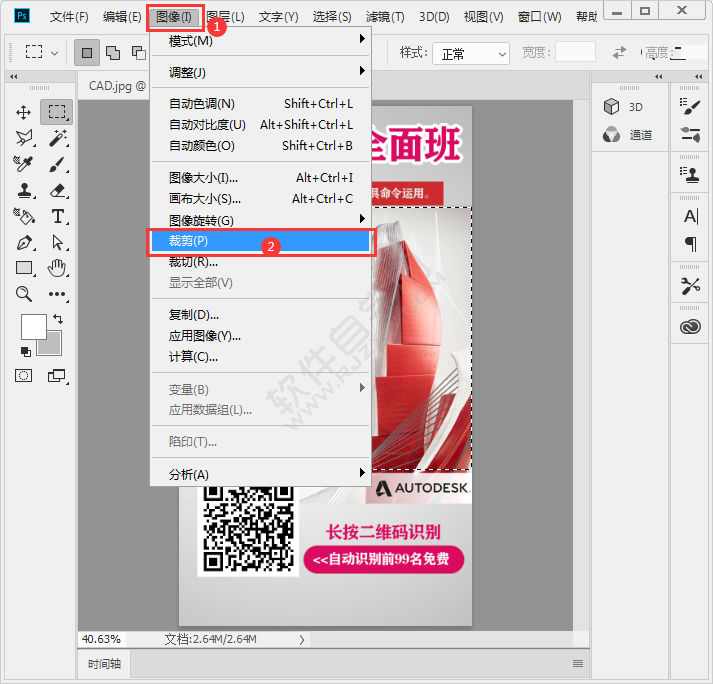Open the 文件(F) menu
The image size is (713, 684).
[x=69, y=17]
